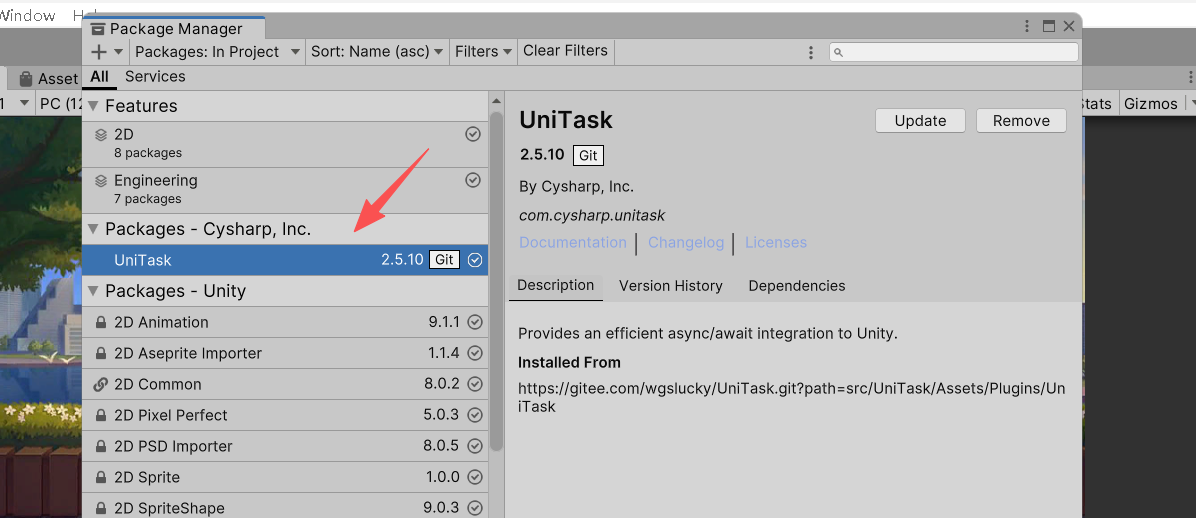Click the lock icon beside 2D PSD Importer
The width and height of the screenshot is (1196, 518).
[x=101, y=447]
